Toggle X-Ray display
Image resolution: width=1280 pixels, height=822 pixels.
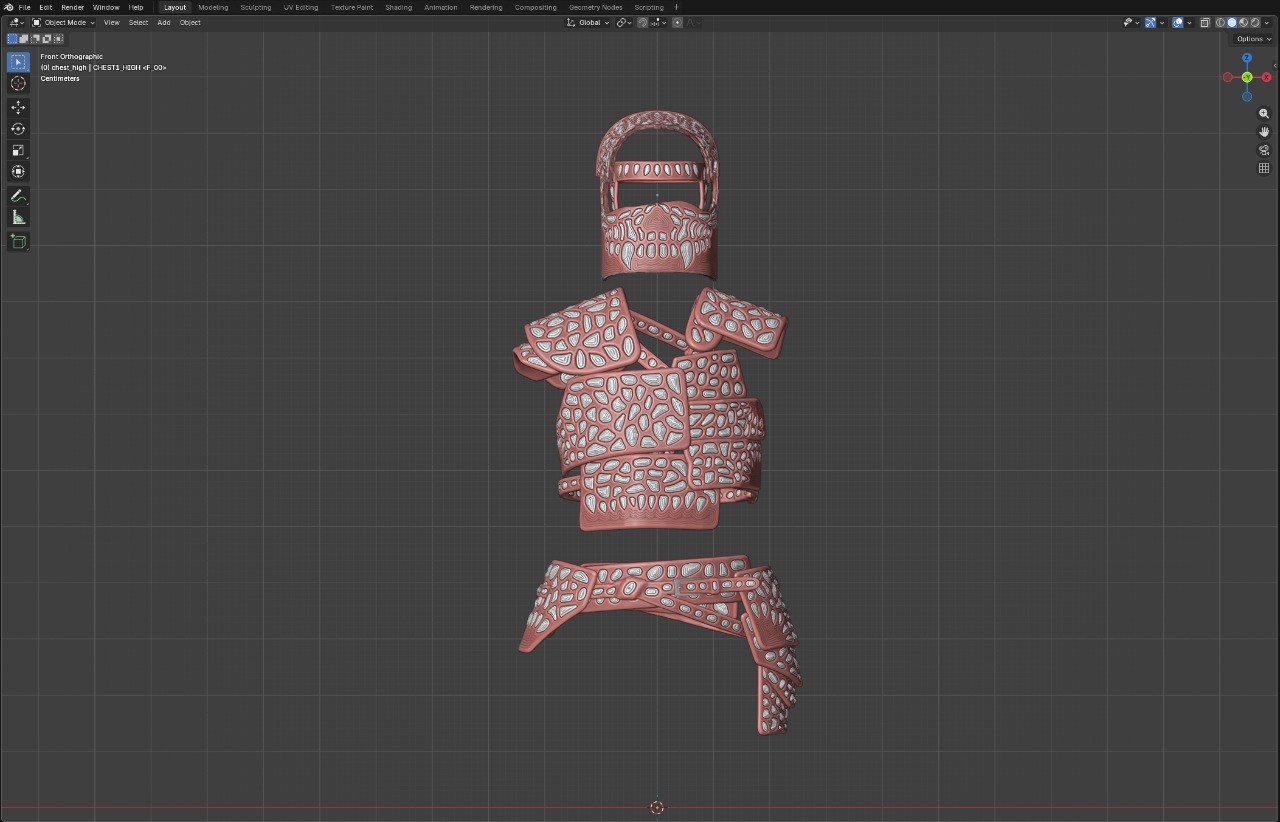1205,22
